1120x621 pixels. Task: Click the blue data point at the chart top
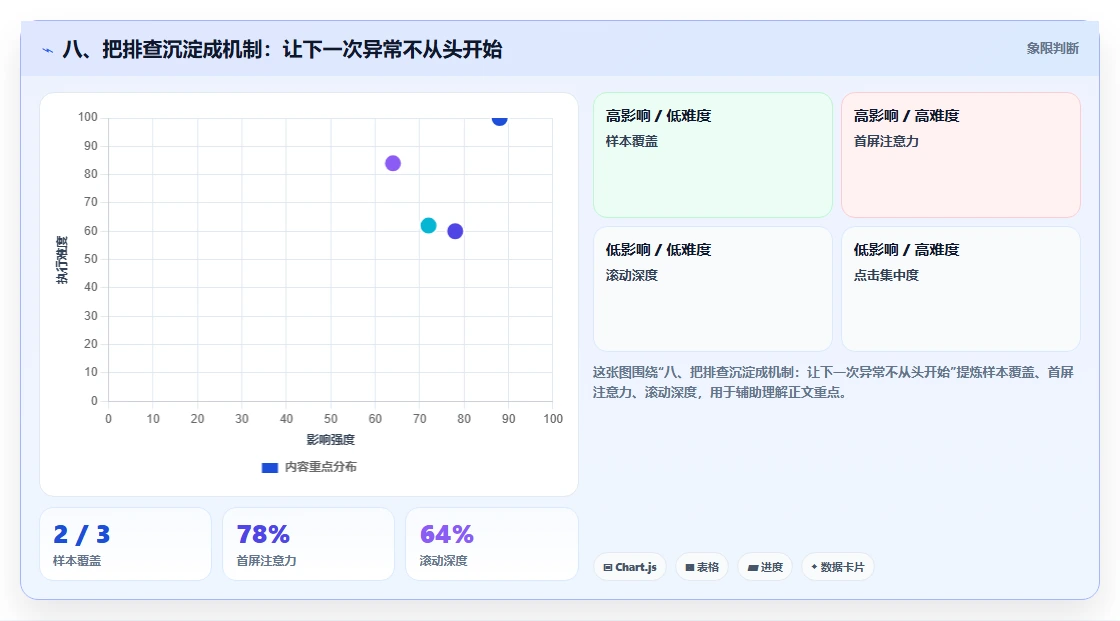click(x=499, y=119)
